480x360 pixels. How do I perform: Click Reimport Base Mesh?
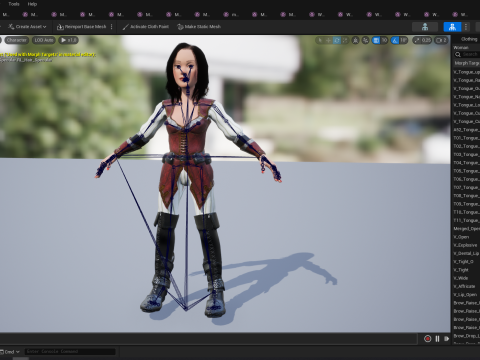[82, 27]
